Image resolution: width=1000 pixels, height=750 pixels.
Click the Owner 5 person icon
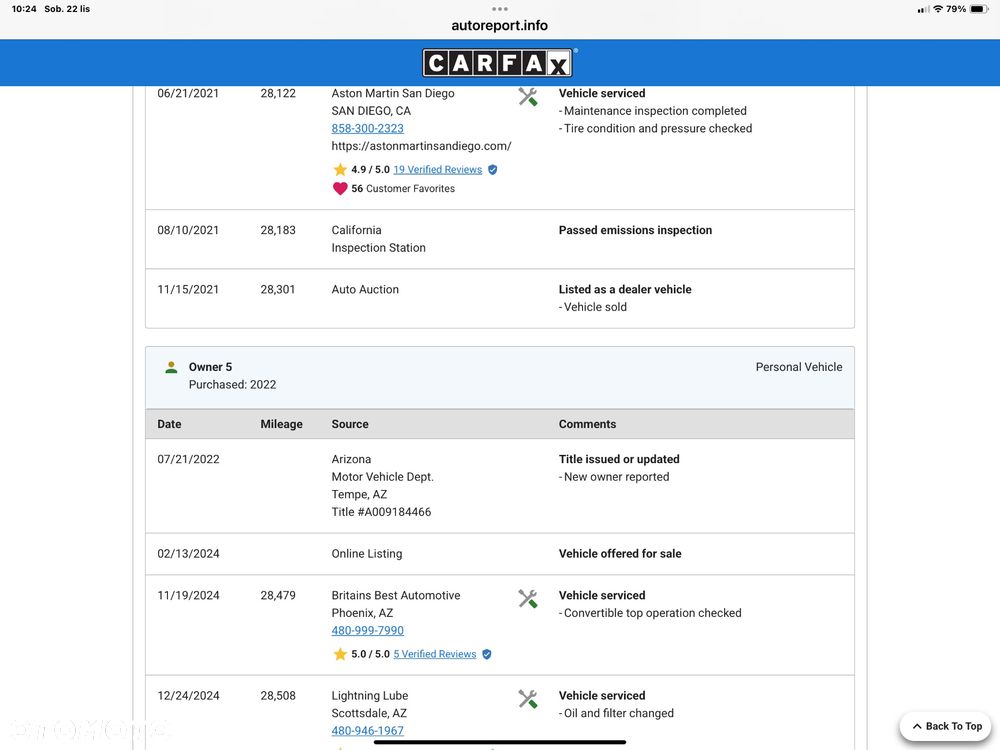tap(171, 367)
